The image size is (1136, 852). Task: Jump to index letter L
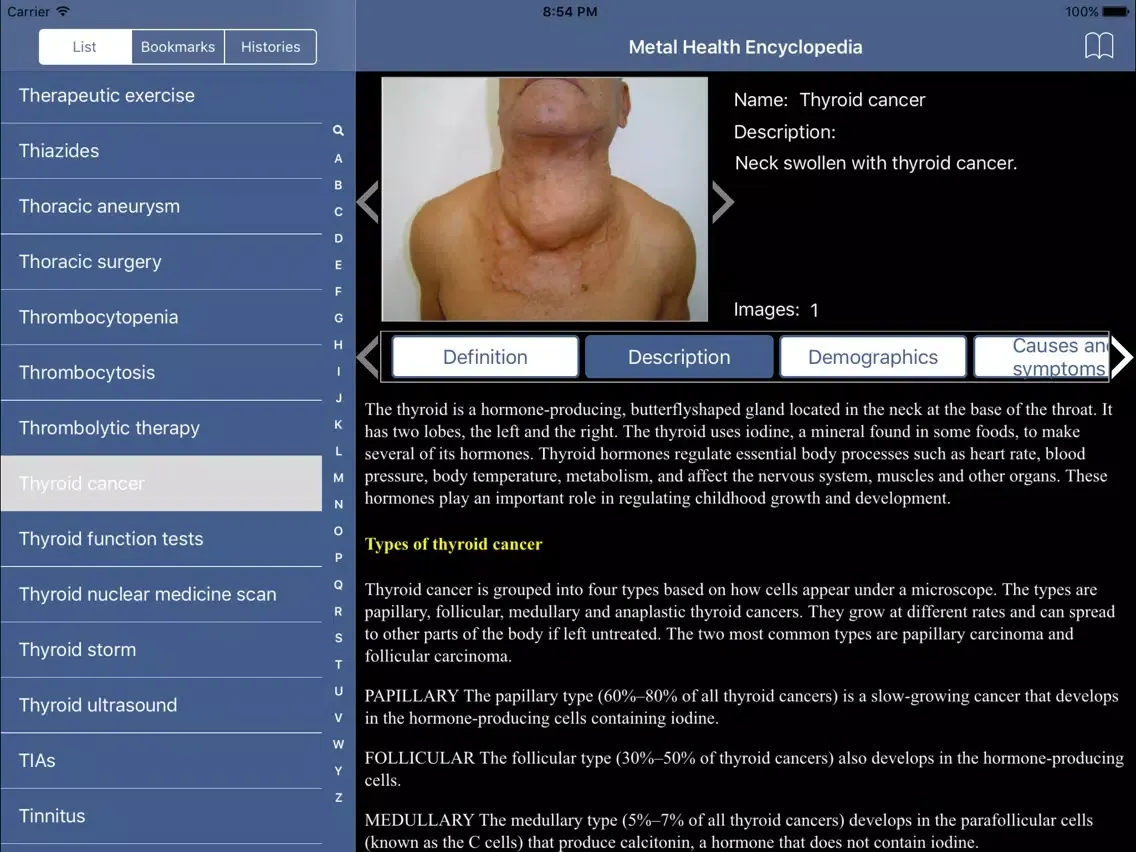tap(338, 451)
